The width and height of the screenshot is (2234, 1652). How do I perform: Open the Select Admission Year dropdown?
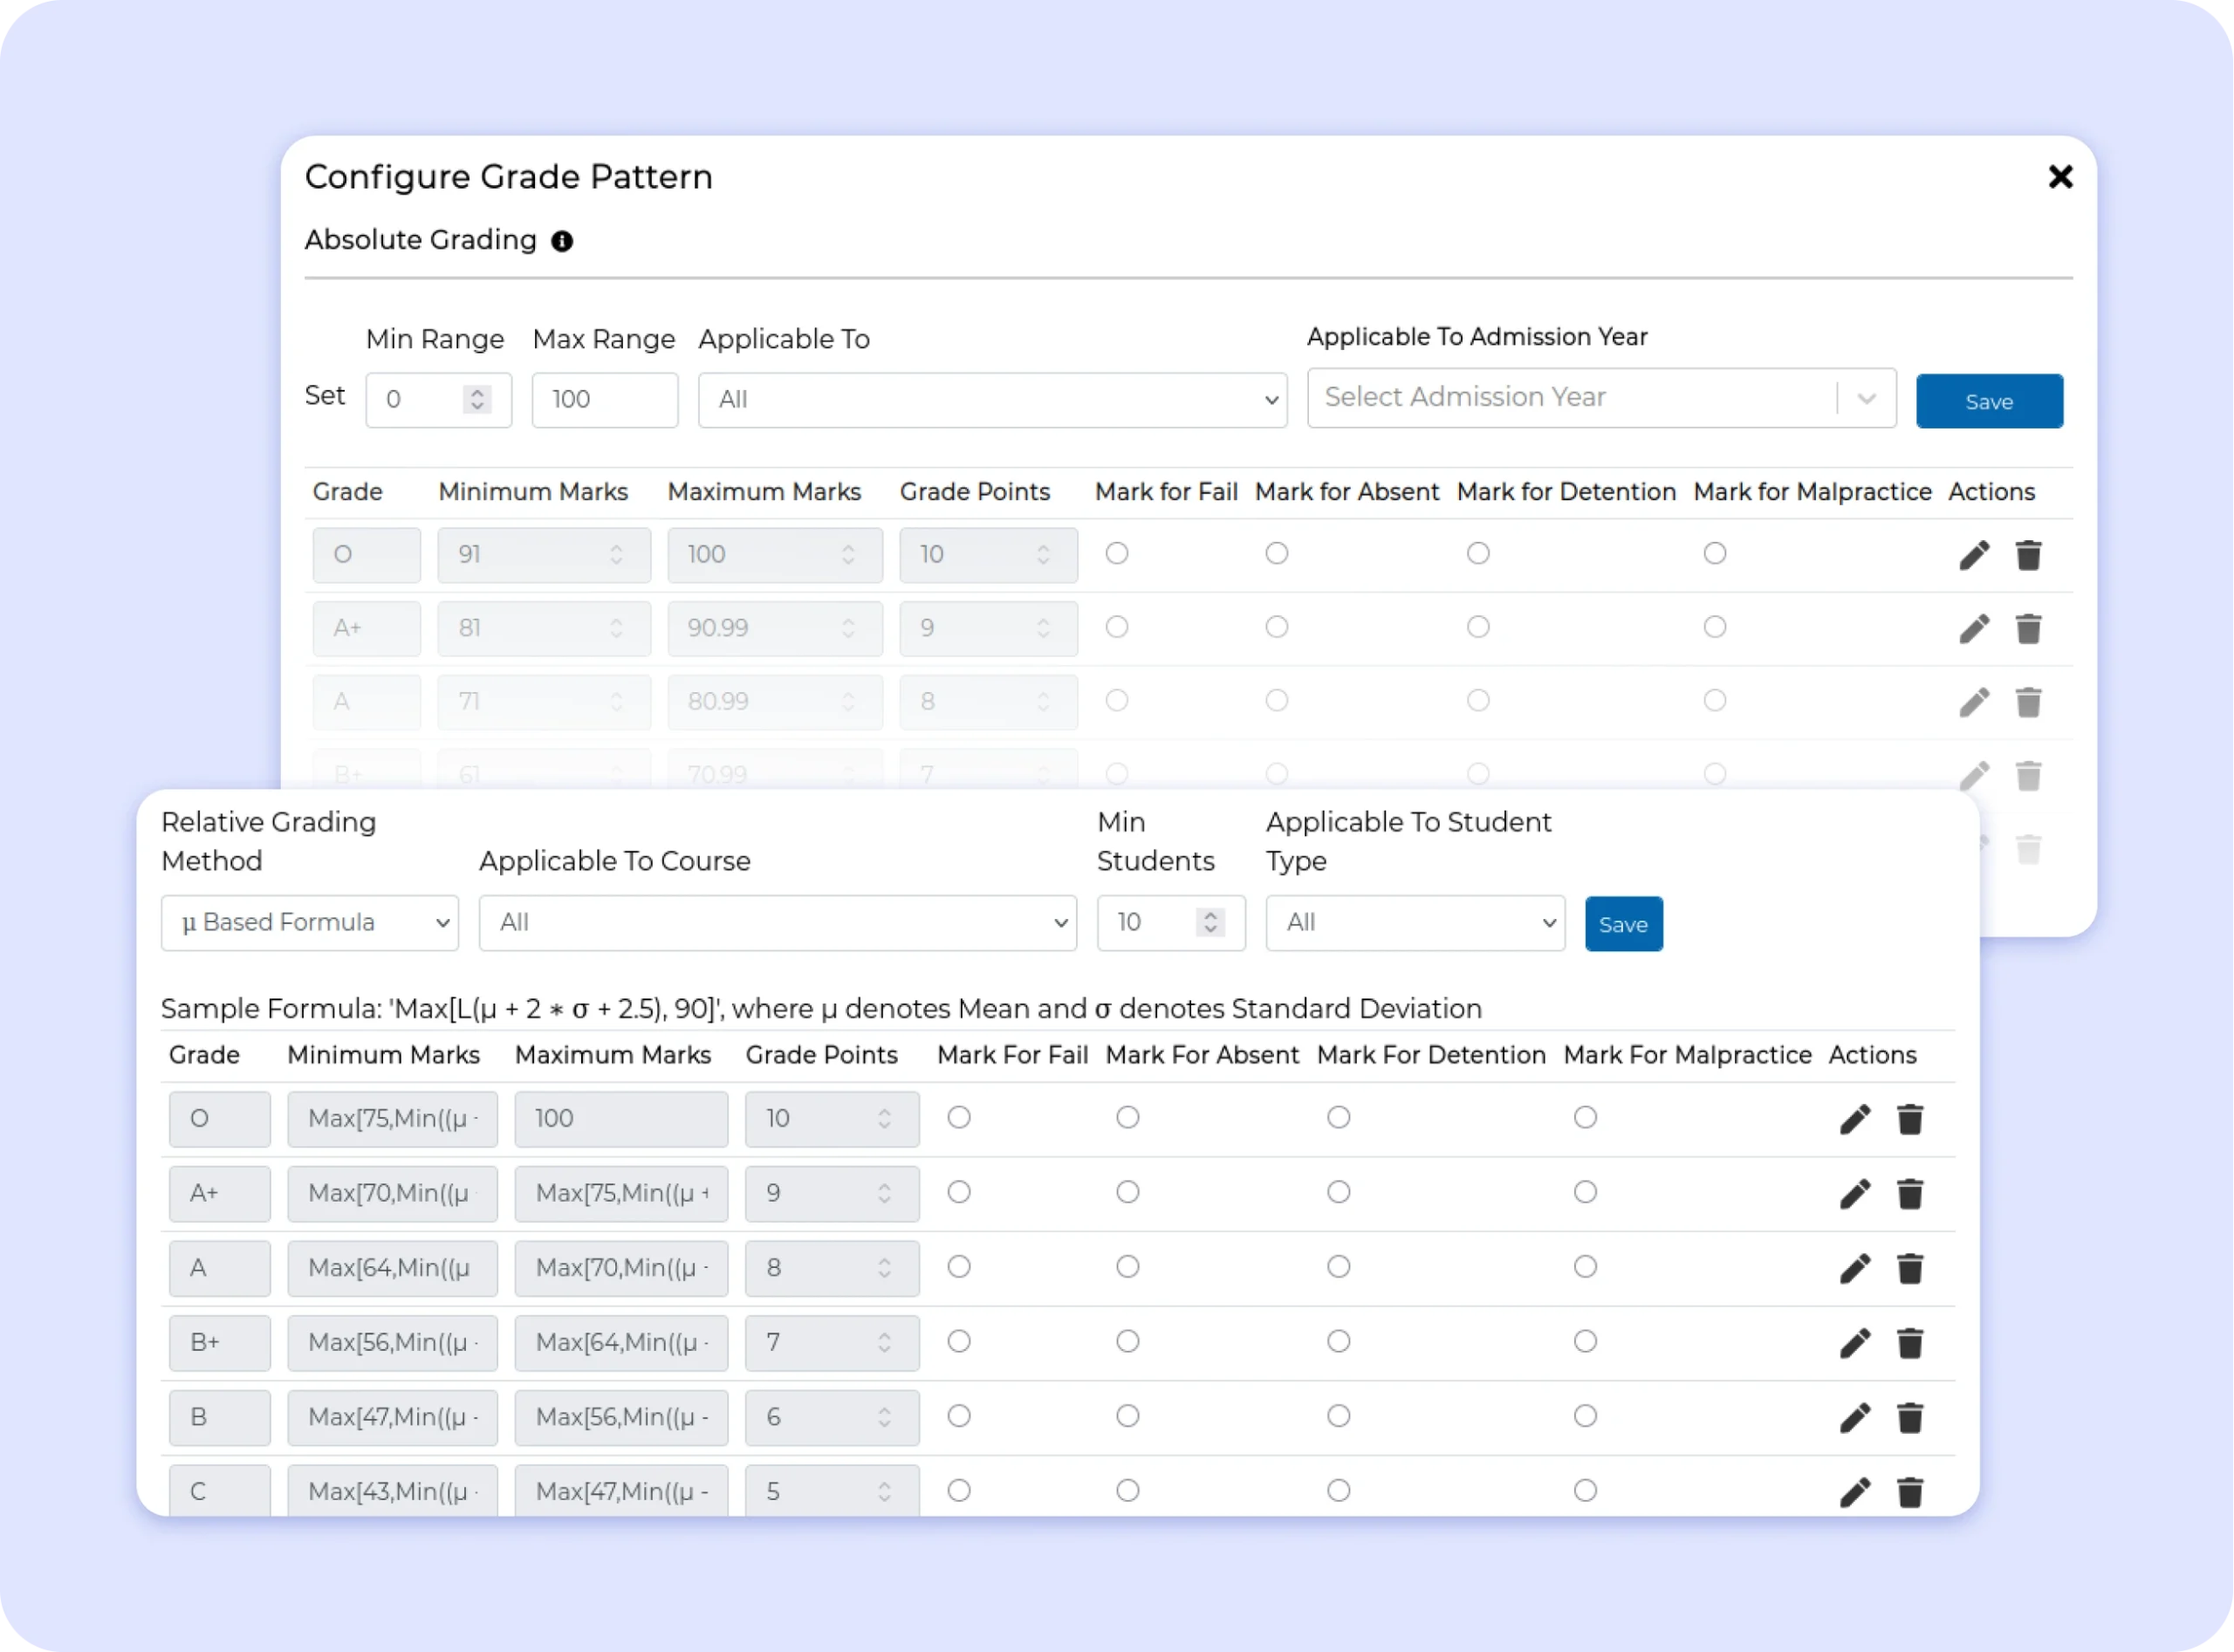1600,398
